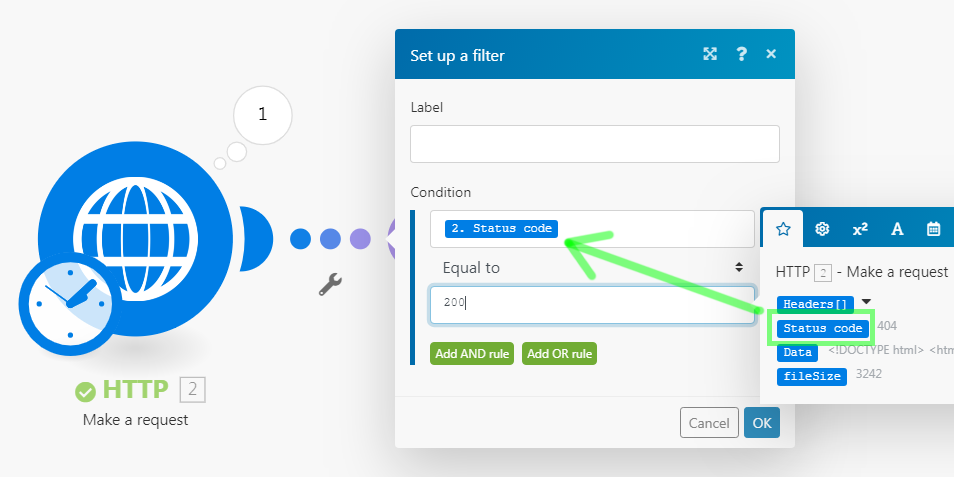Expand the Headers[] collection arrow
The width and height of the screenshot is (954, 477).
point(866,302)
